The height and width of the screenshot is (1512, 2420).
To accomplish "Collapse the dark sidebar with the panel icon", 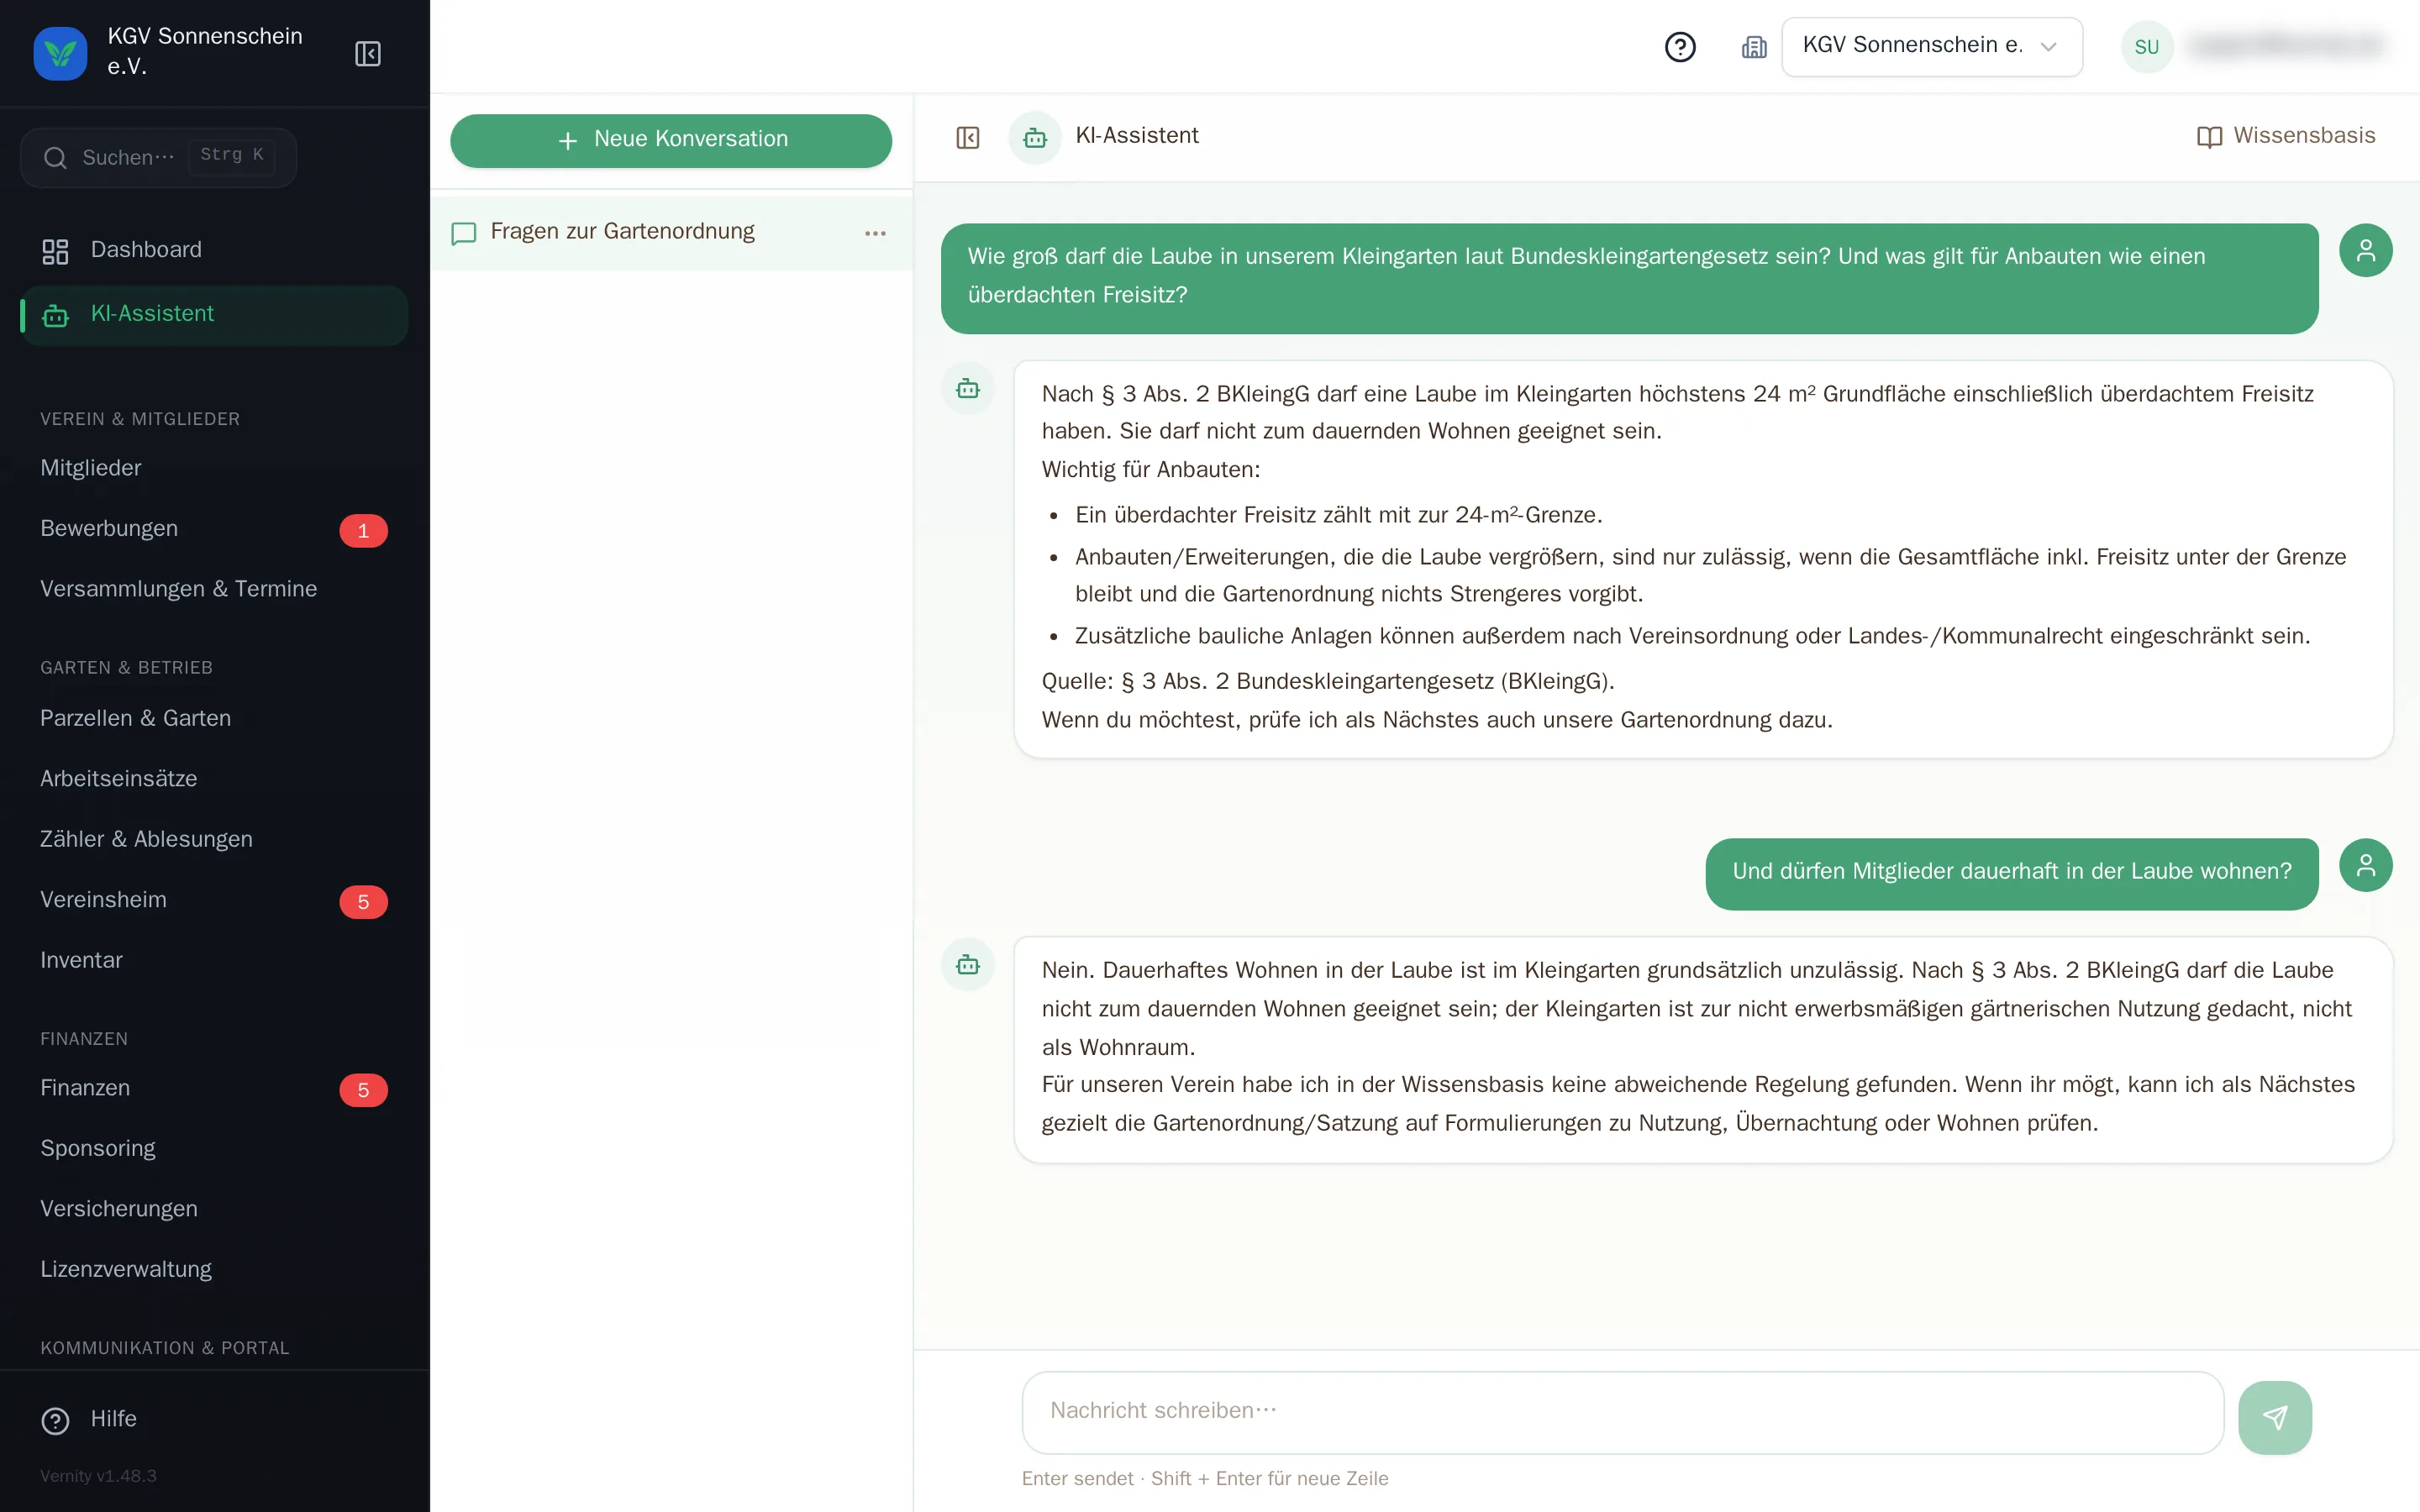I will pos(367,53).
